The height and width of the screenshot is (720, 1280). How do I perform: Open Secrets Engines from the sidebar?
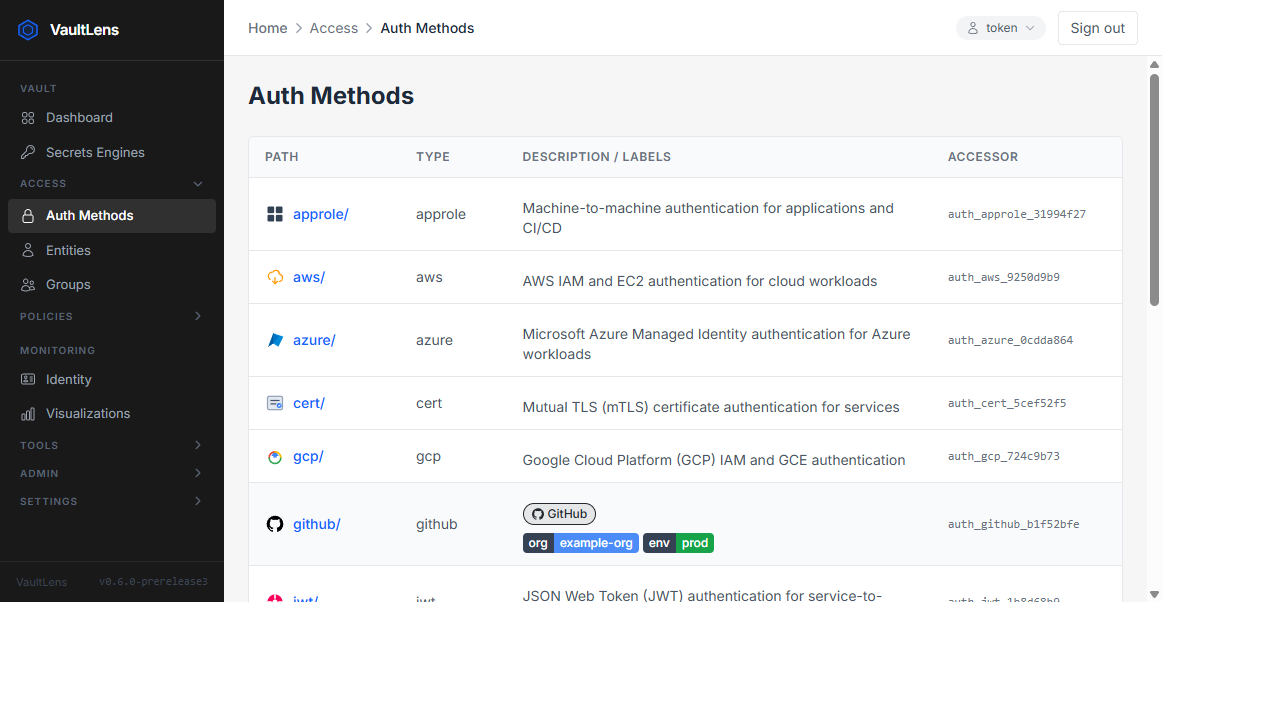coord(112,153)
